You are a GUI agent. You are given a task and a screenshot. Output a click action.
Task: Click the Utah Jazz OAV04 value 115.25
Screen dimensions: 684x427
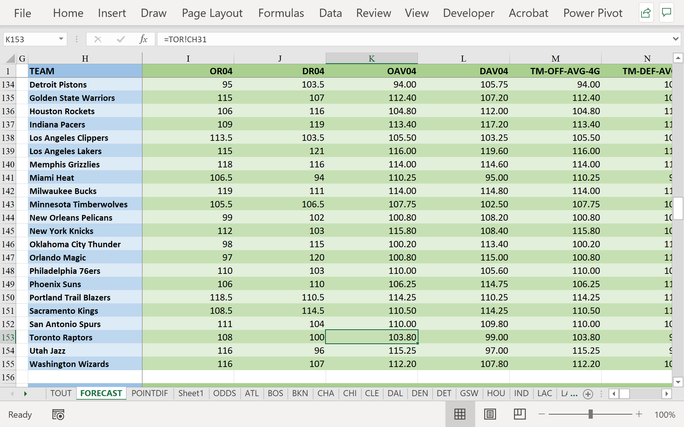372,351
